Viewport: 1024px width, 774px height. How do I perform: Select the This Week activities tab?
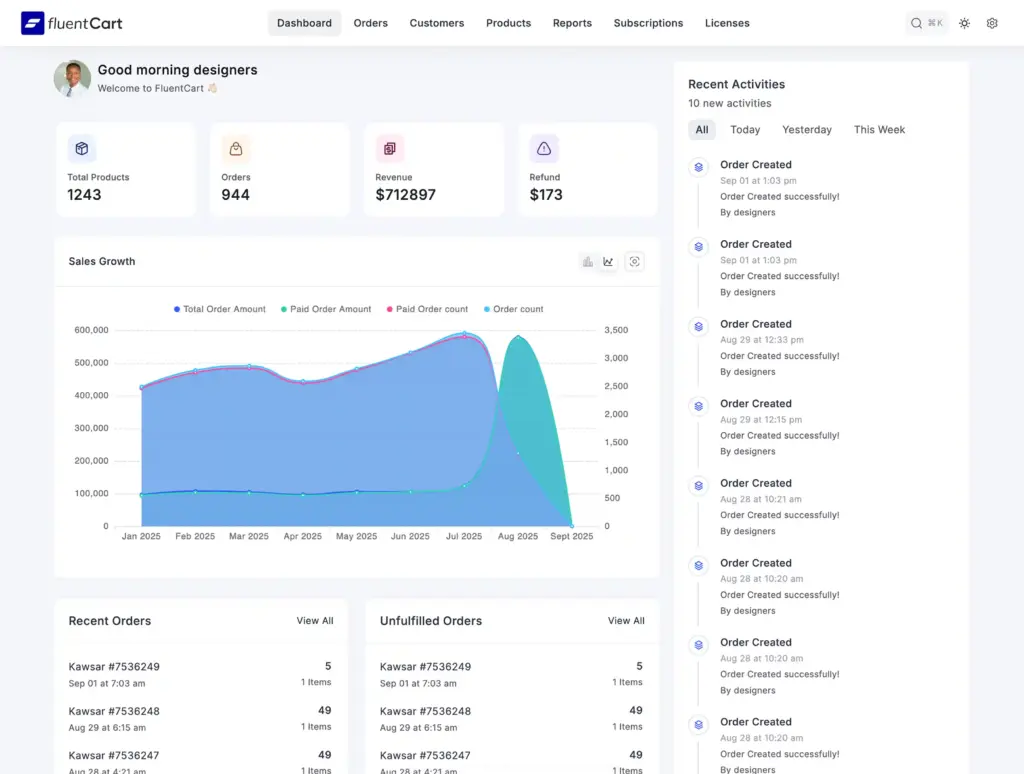(879, 130)
